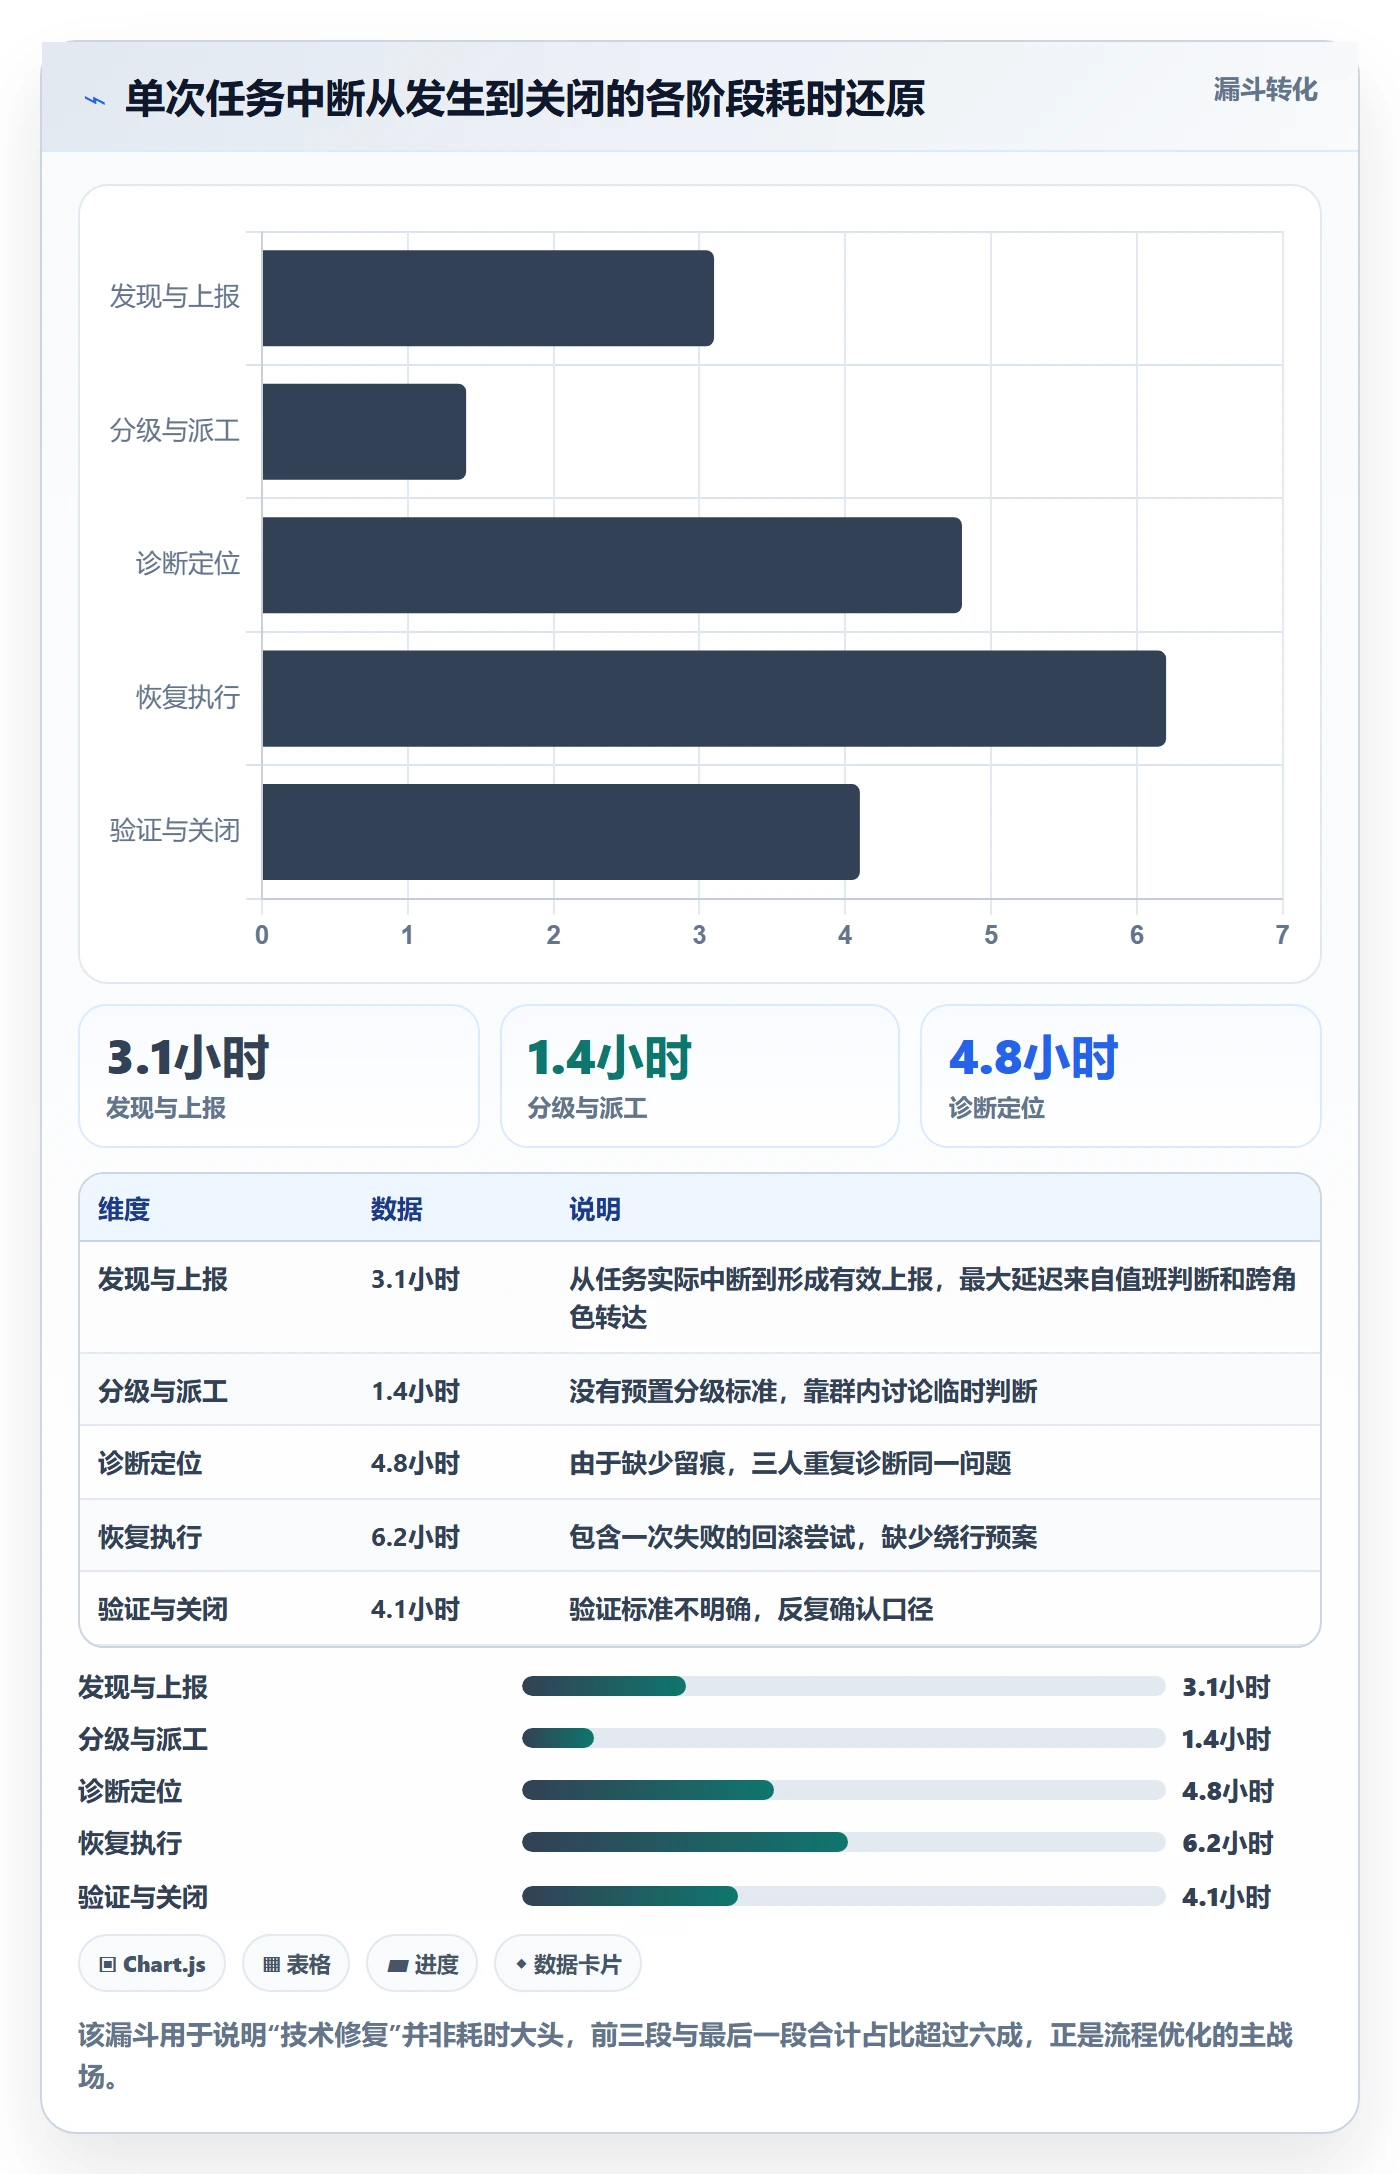Select the 恢复执行 table row name
Image resolution: width=1400 pixels, height=2174 pixels.
click(x=150, y=1537)
